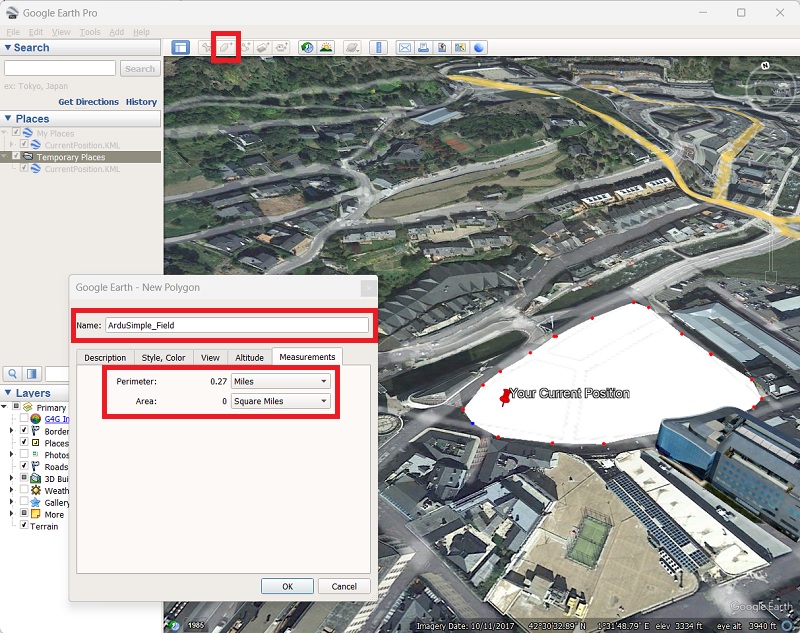Open the Altitude tab
800x633 pixels.
point(249,357)
